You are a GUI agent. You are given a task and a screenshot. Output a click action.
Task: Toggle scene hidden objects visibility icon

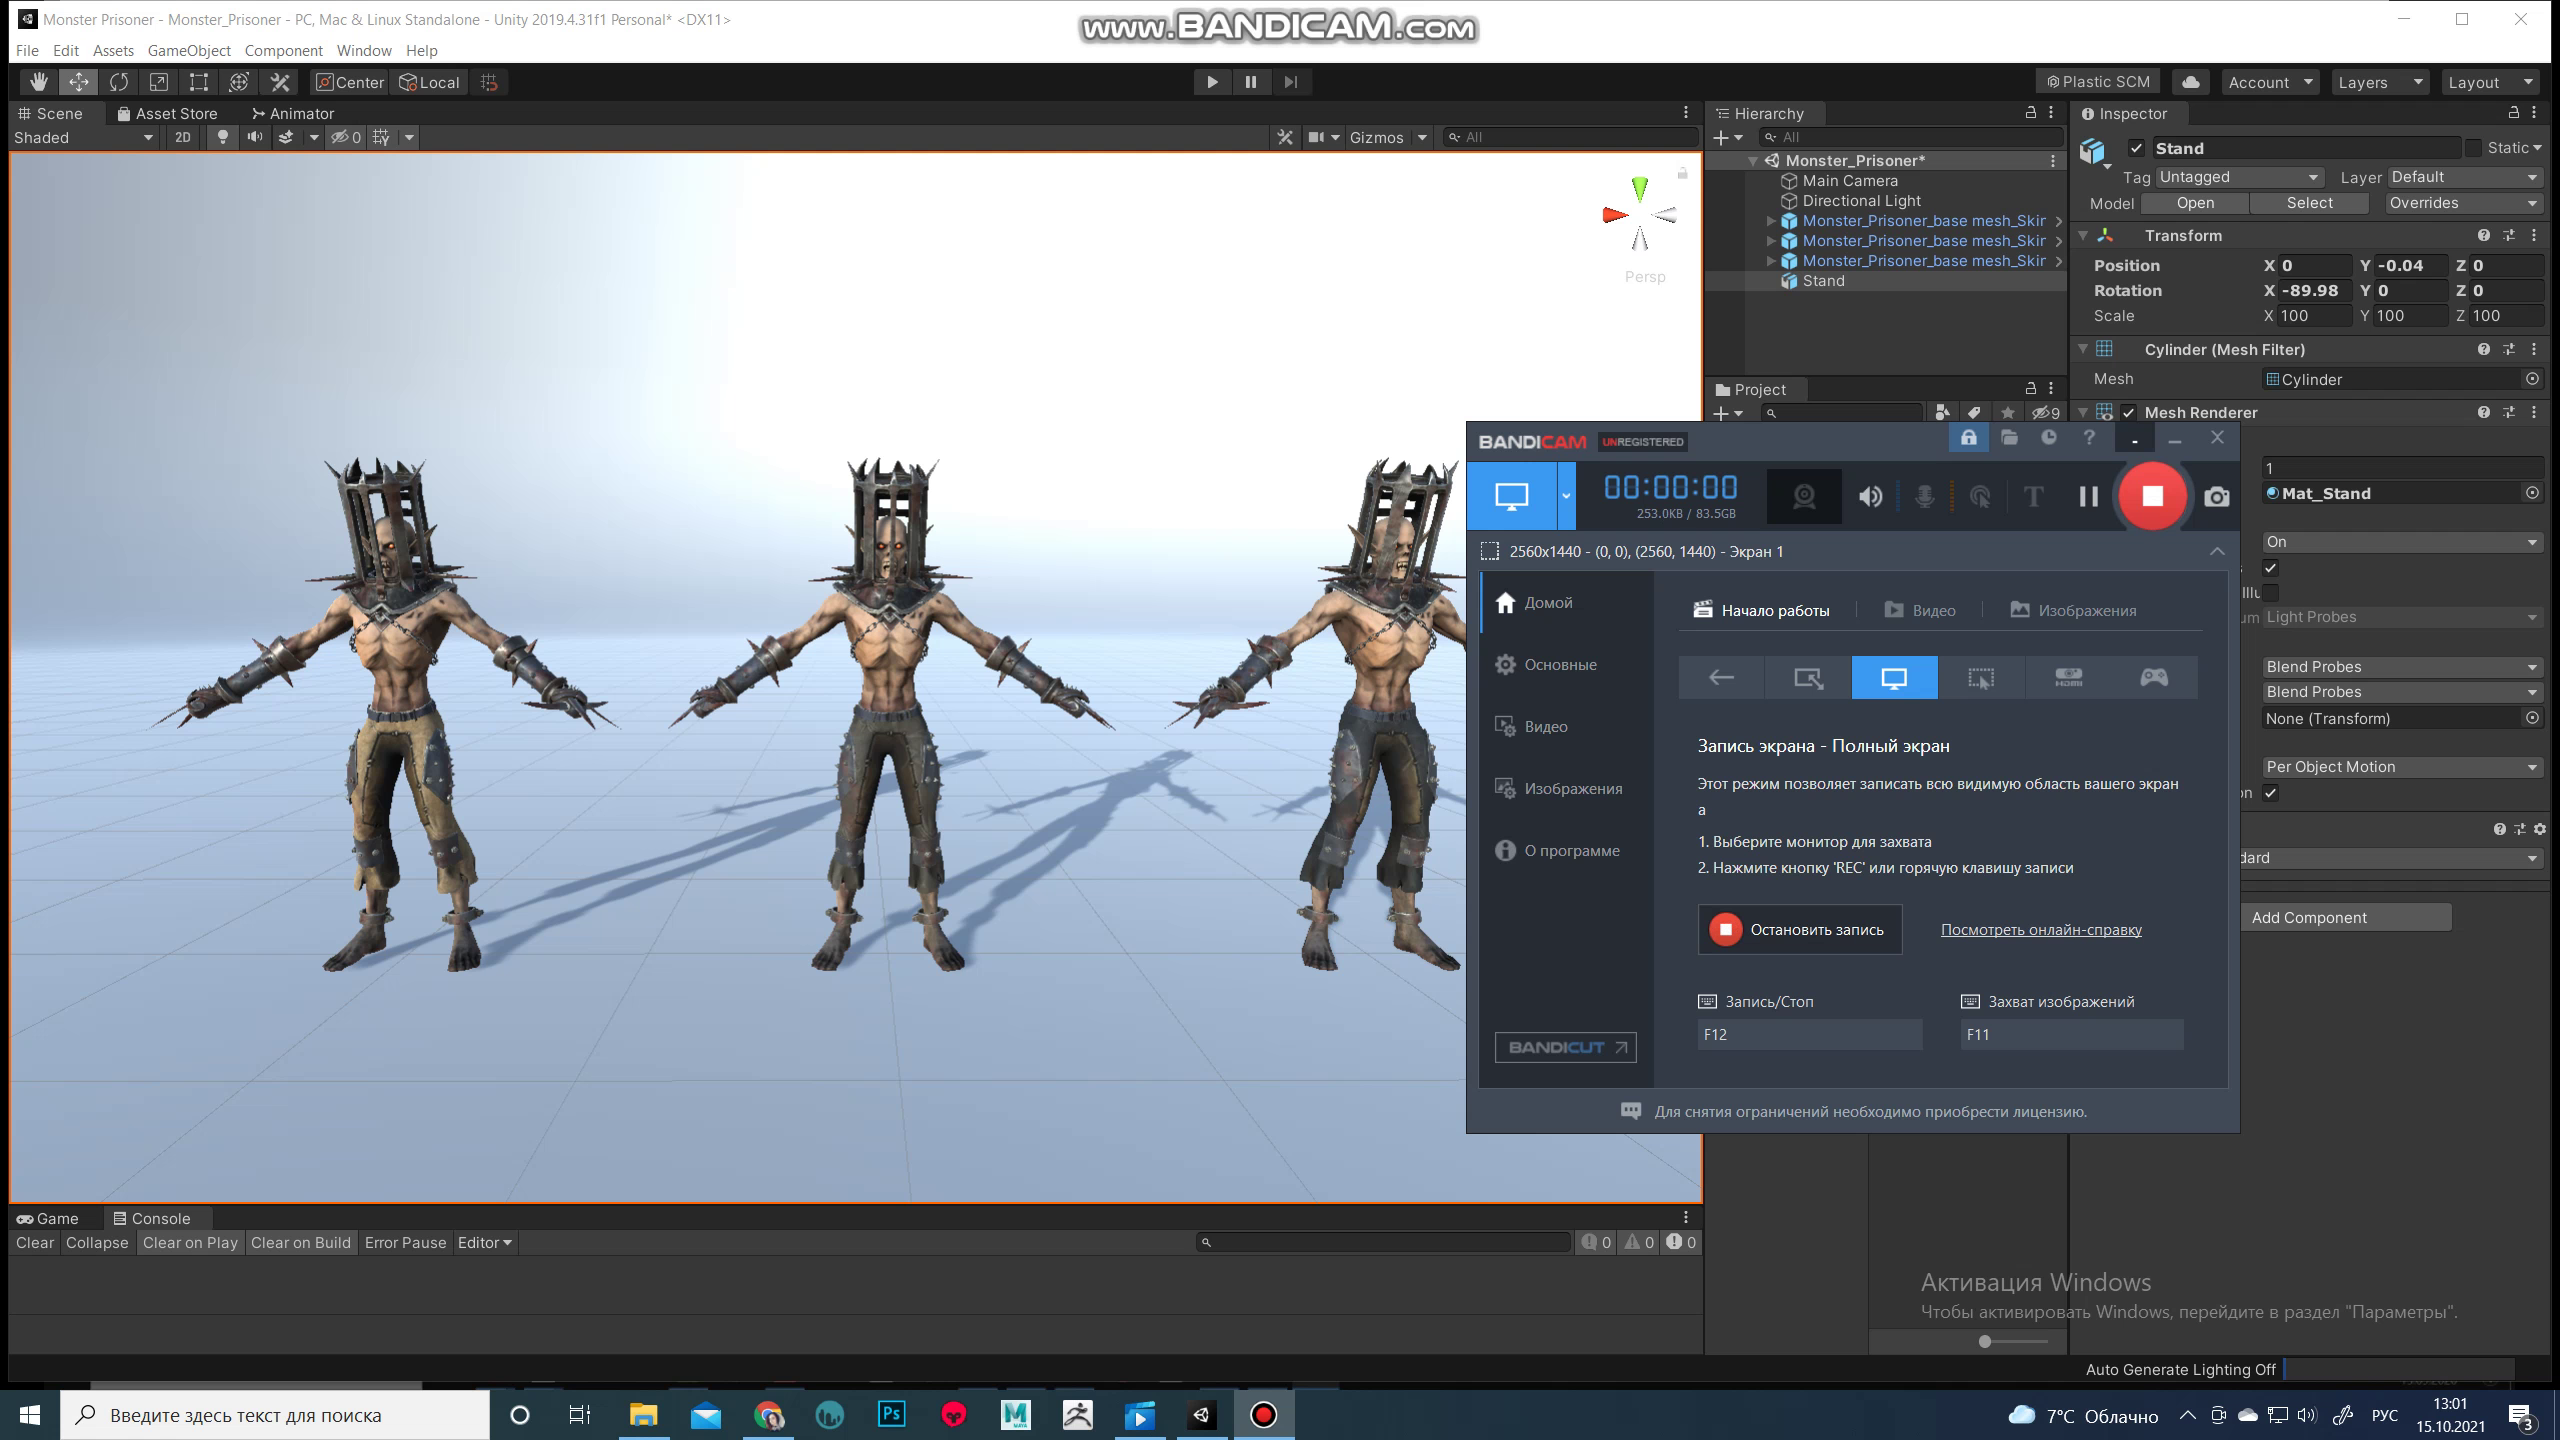(346, 137)
